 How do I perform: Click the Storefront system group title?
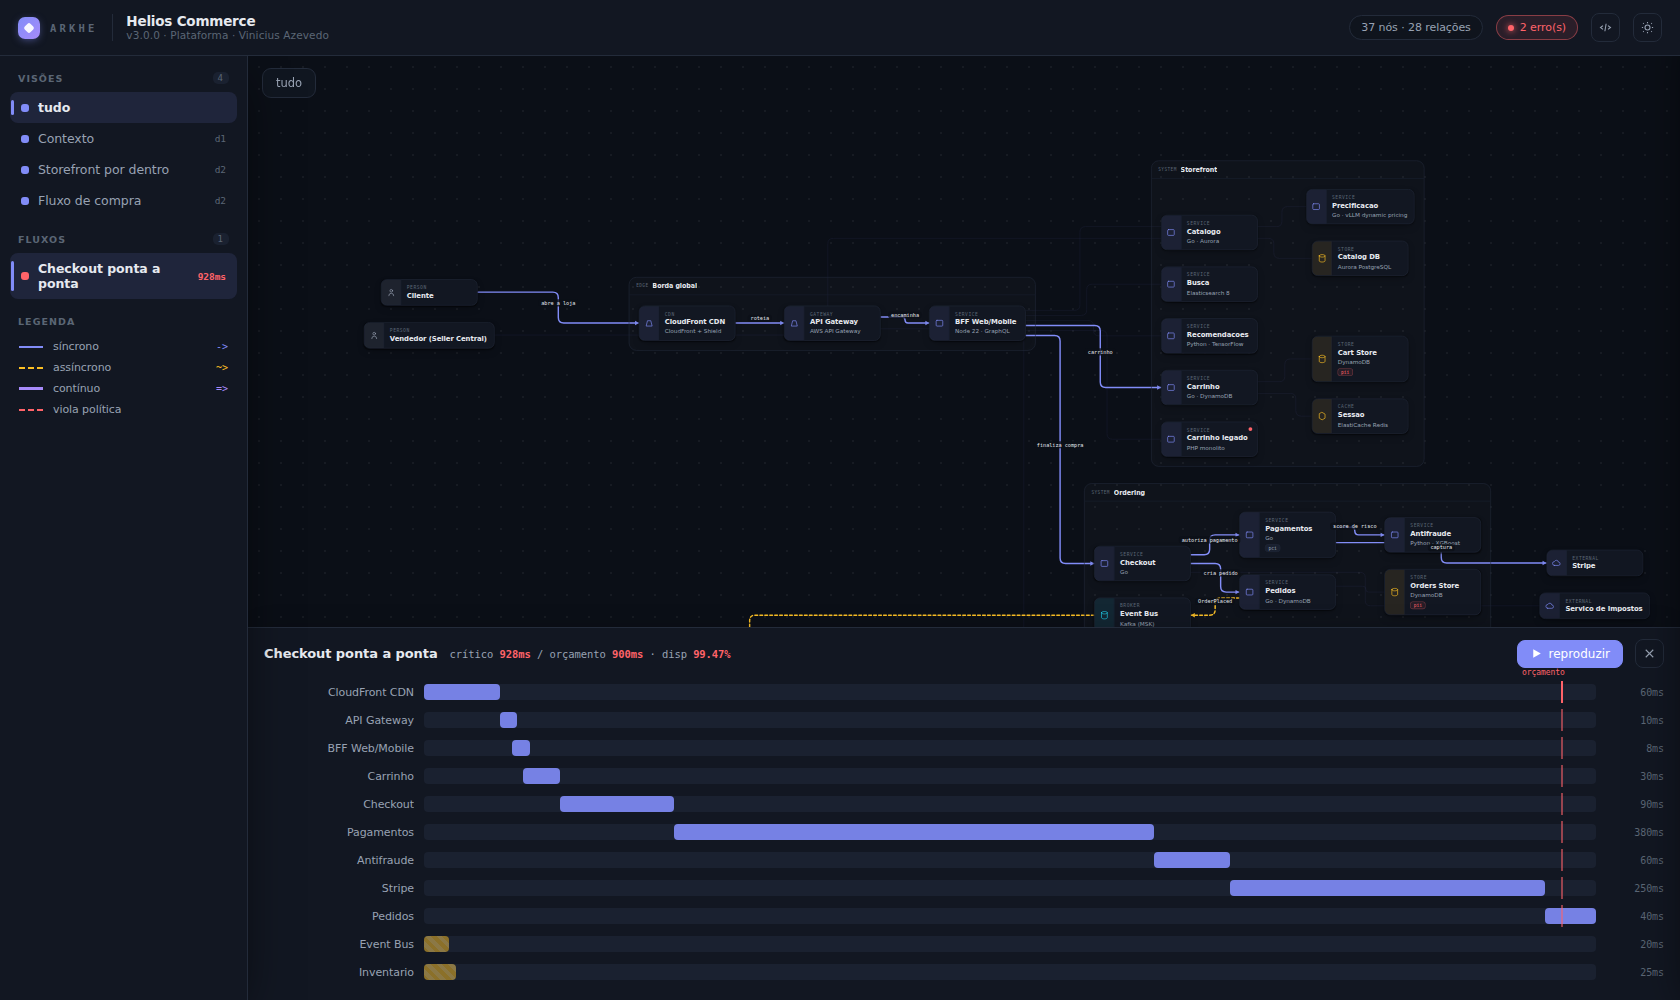[1198, 170]
